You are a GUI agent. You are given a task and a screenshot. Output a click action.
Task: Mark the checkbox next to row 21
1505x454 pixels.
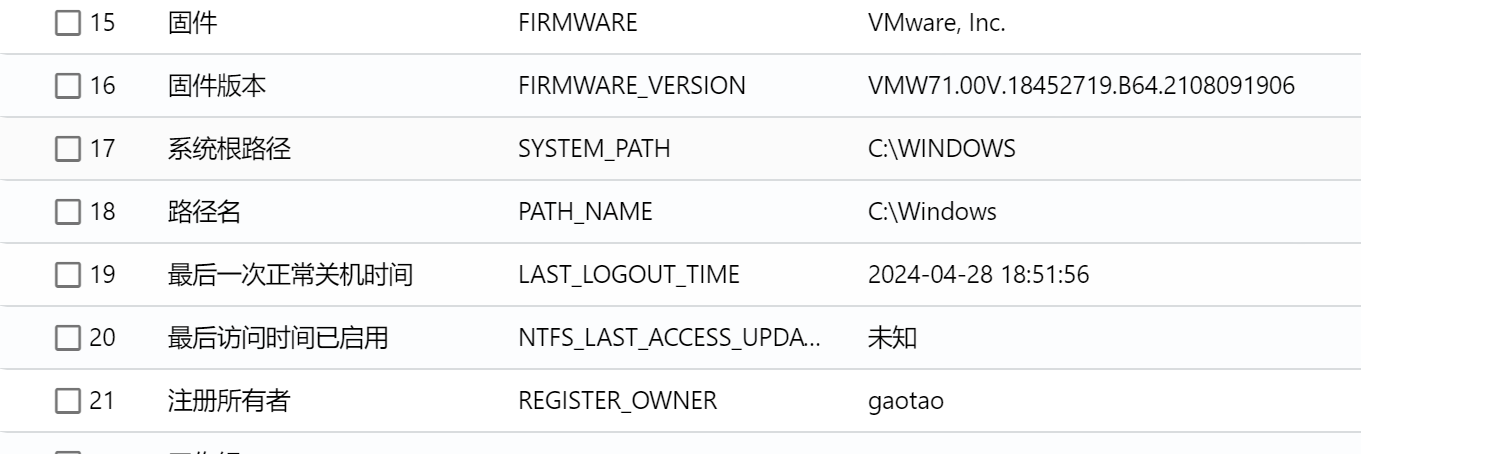67,402
